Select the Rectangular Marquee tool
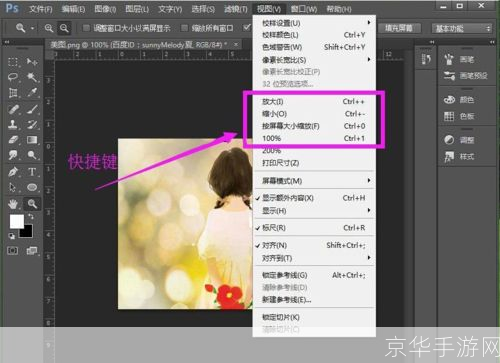This screenshot has height=363, width=500. click(13, 62)
